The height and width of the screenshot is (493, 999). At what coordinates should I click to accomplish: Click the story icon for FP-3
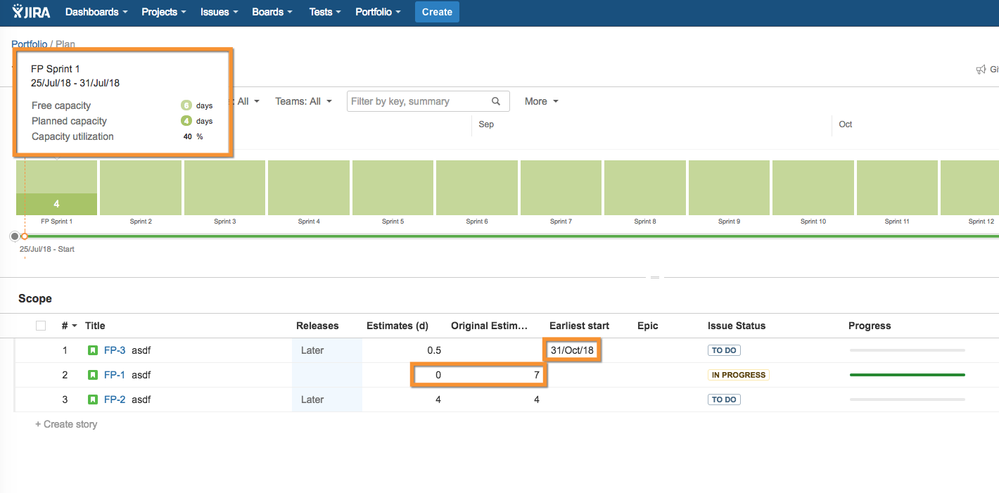[93, 350]
